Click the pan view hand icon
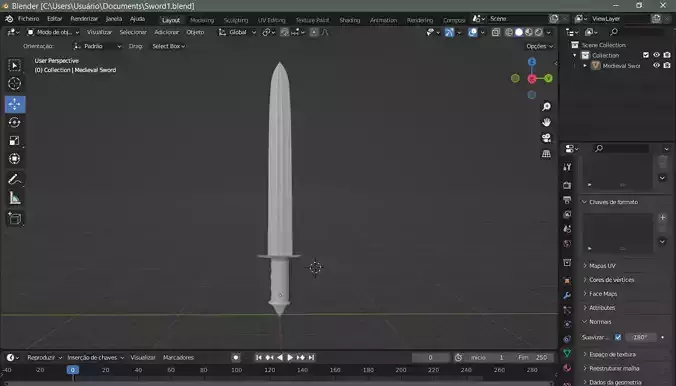This screenshot has height=386, width=676. (546, 122)
